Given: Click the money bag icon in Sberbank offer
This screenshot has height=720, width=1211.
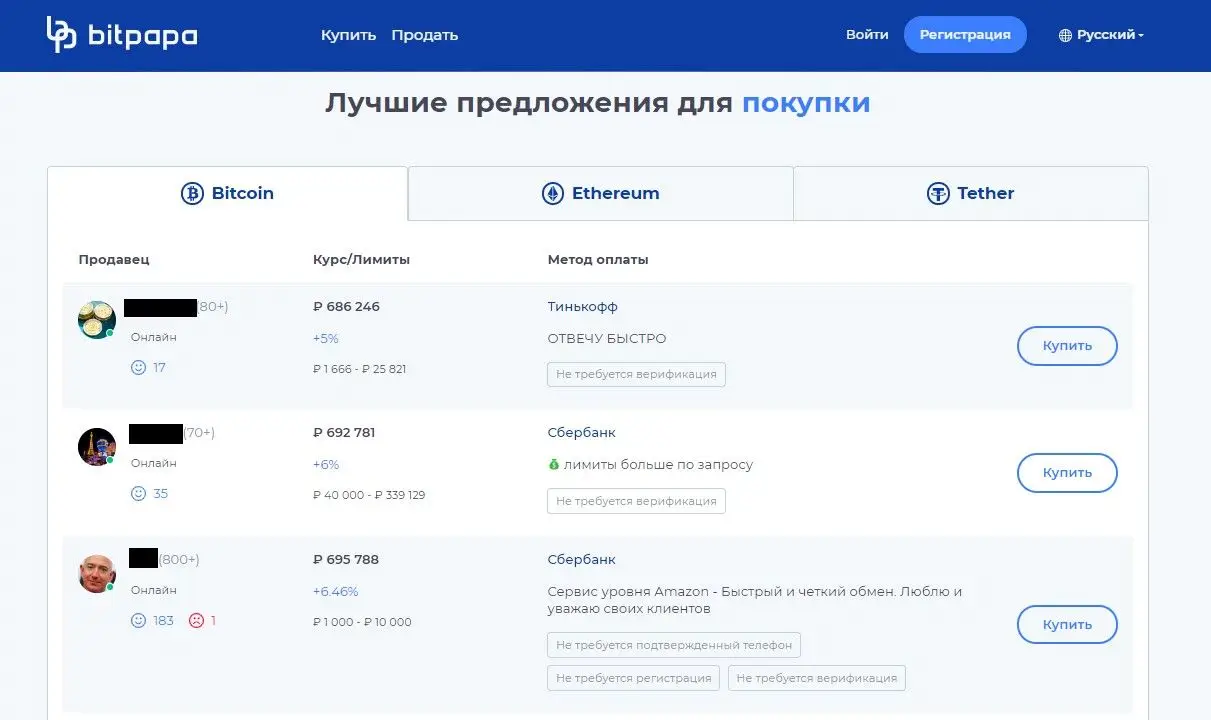Looking at the screenshot, I should click(554, 464).
